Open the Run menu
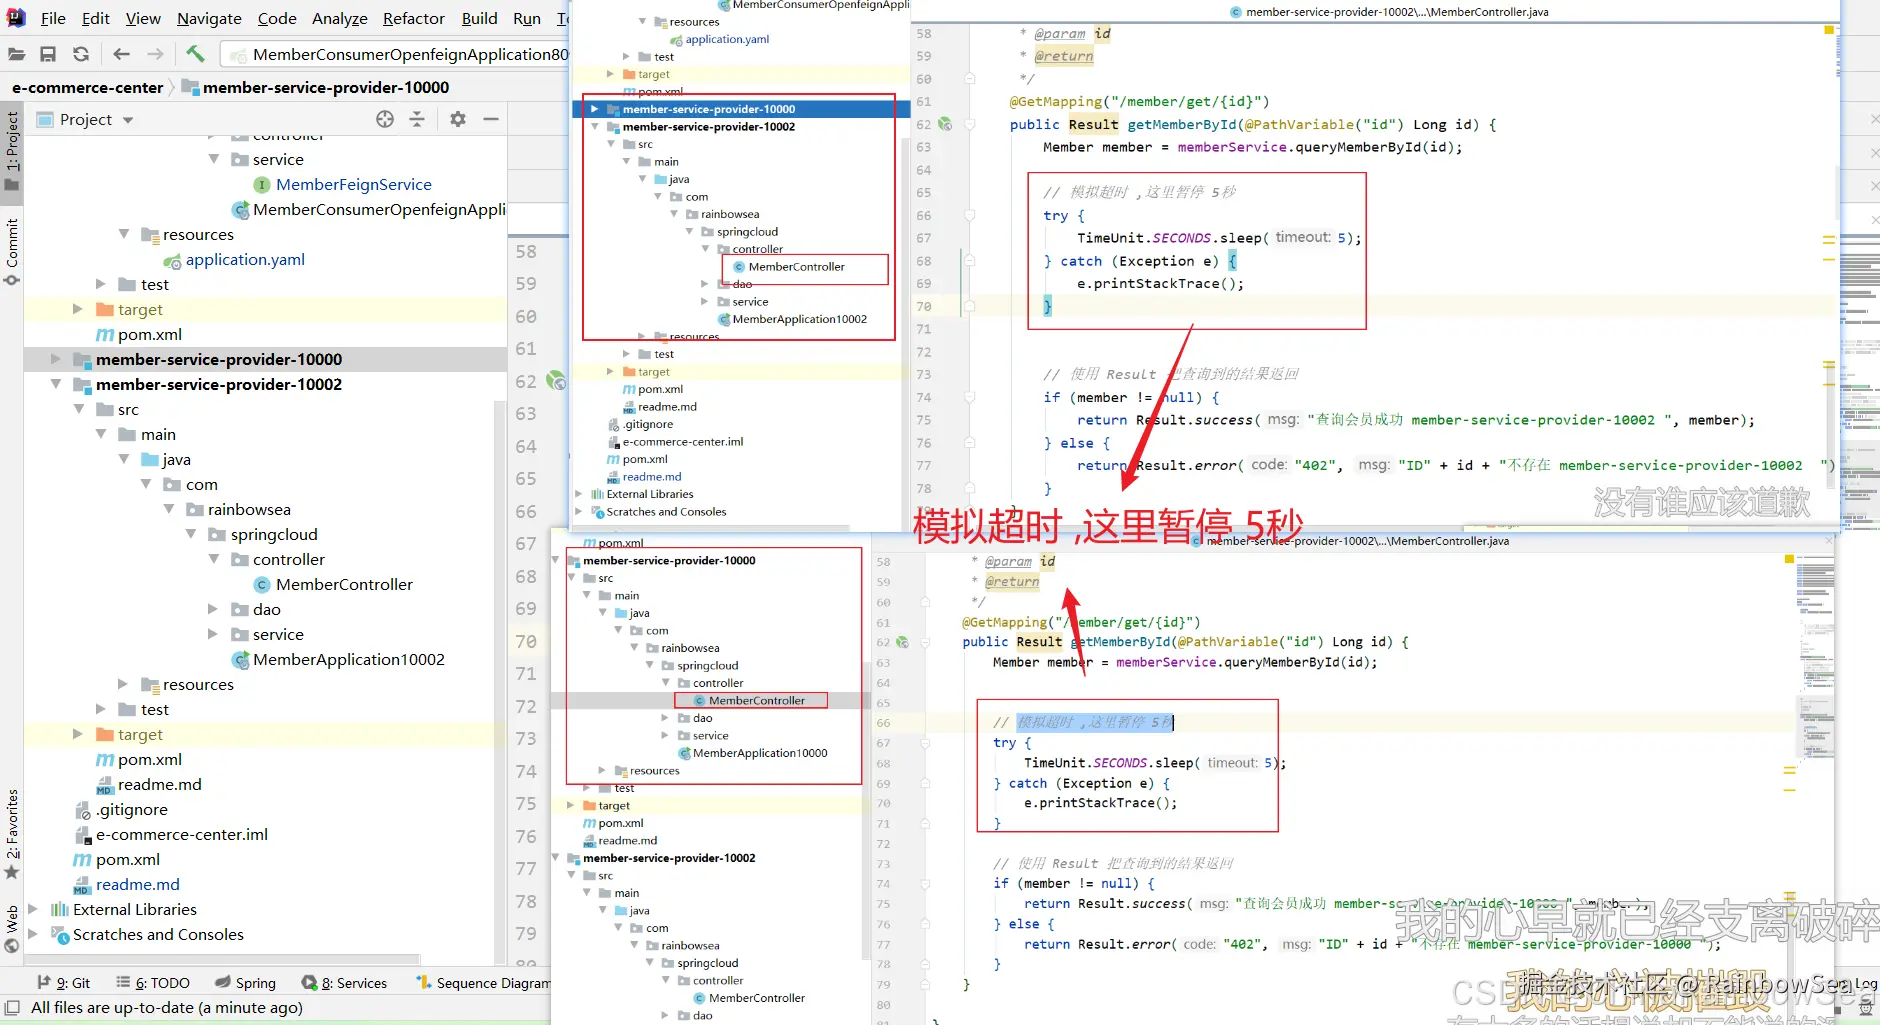1880x1025 pixels. [527, 18]
